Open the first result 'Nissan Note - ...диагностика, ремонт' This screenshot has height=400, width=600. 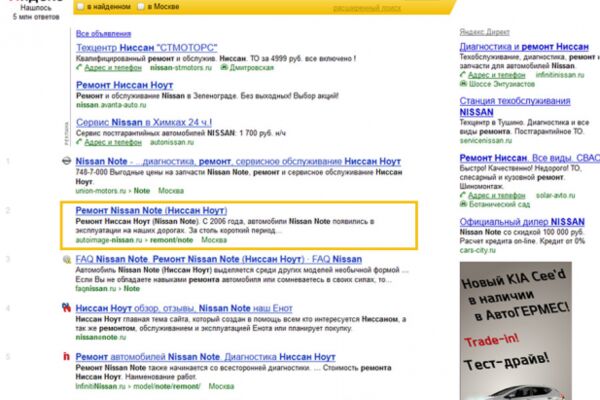pos(238,162)
